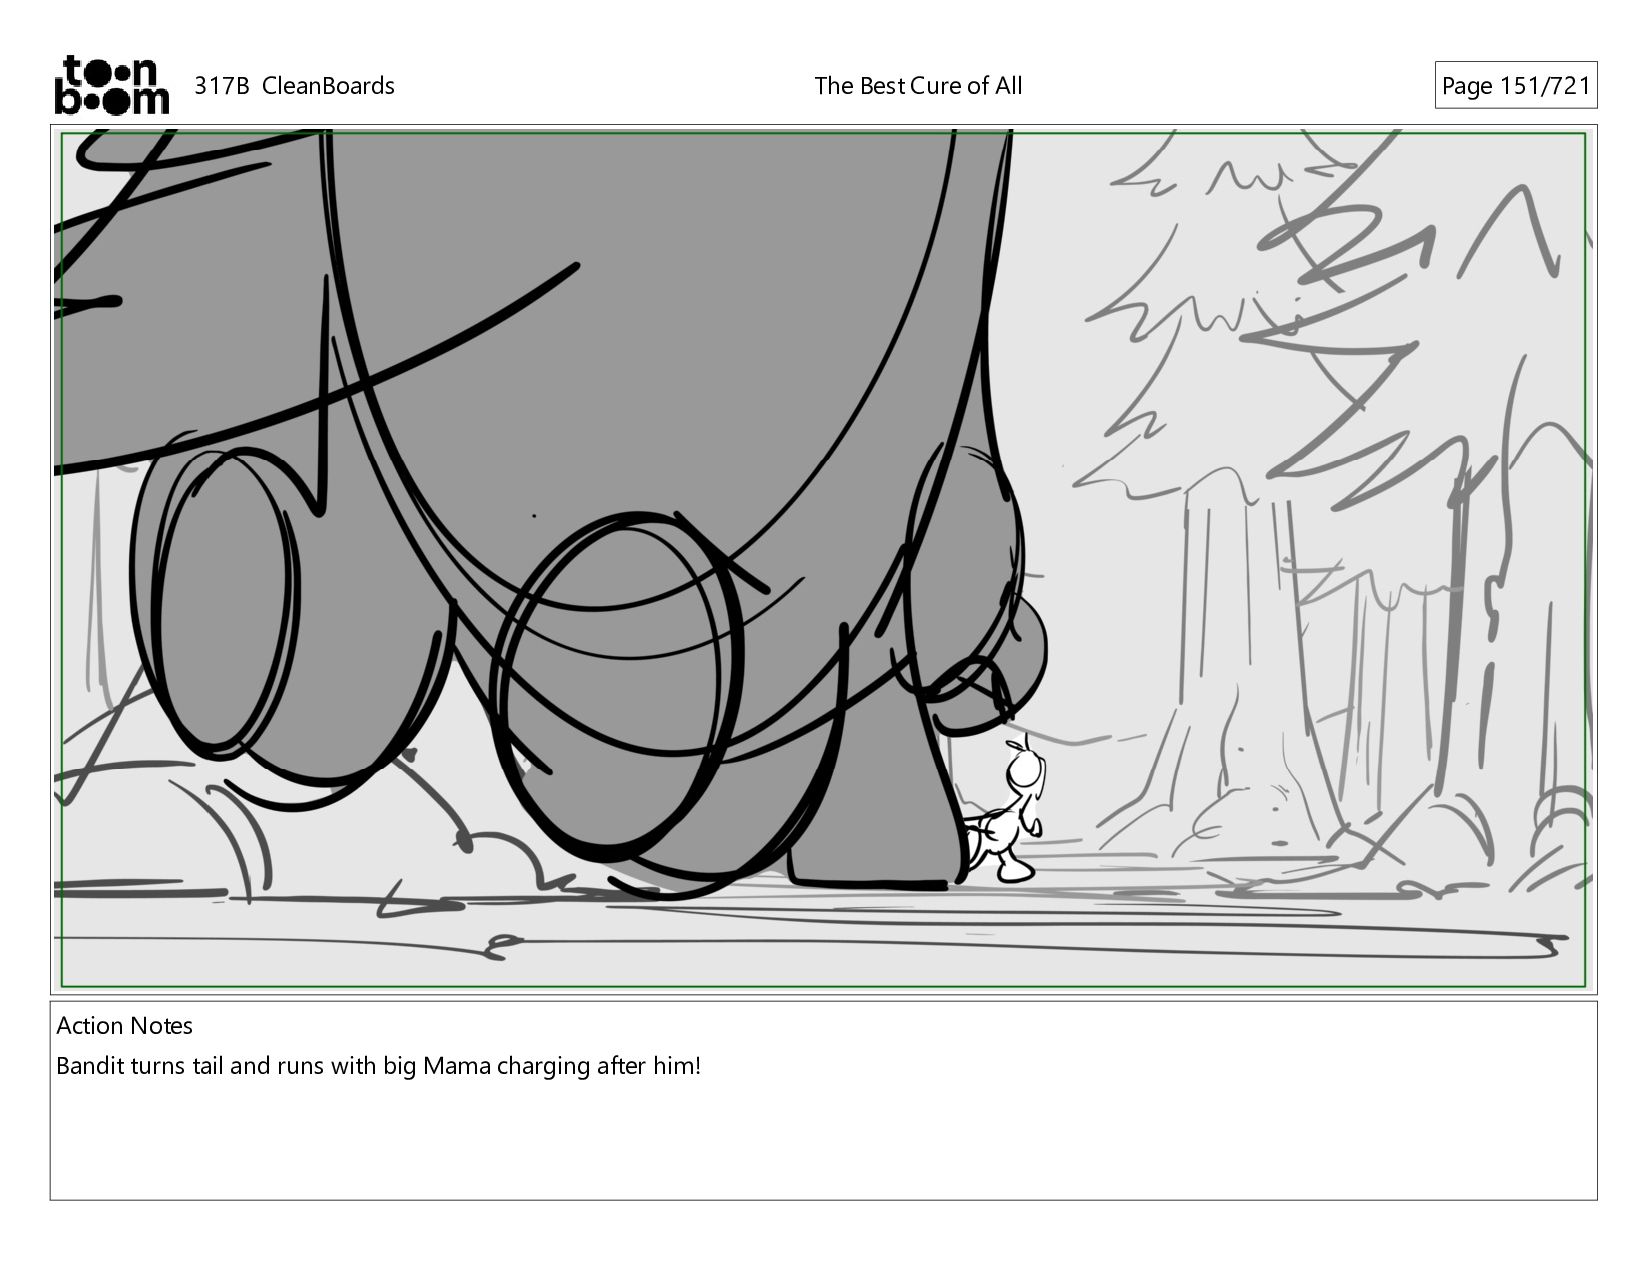Click the Toon Boom logo
1650x1275 pixels.
pyautogui.click(x=111, y=85)
